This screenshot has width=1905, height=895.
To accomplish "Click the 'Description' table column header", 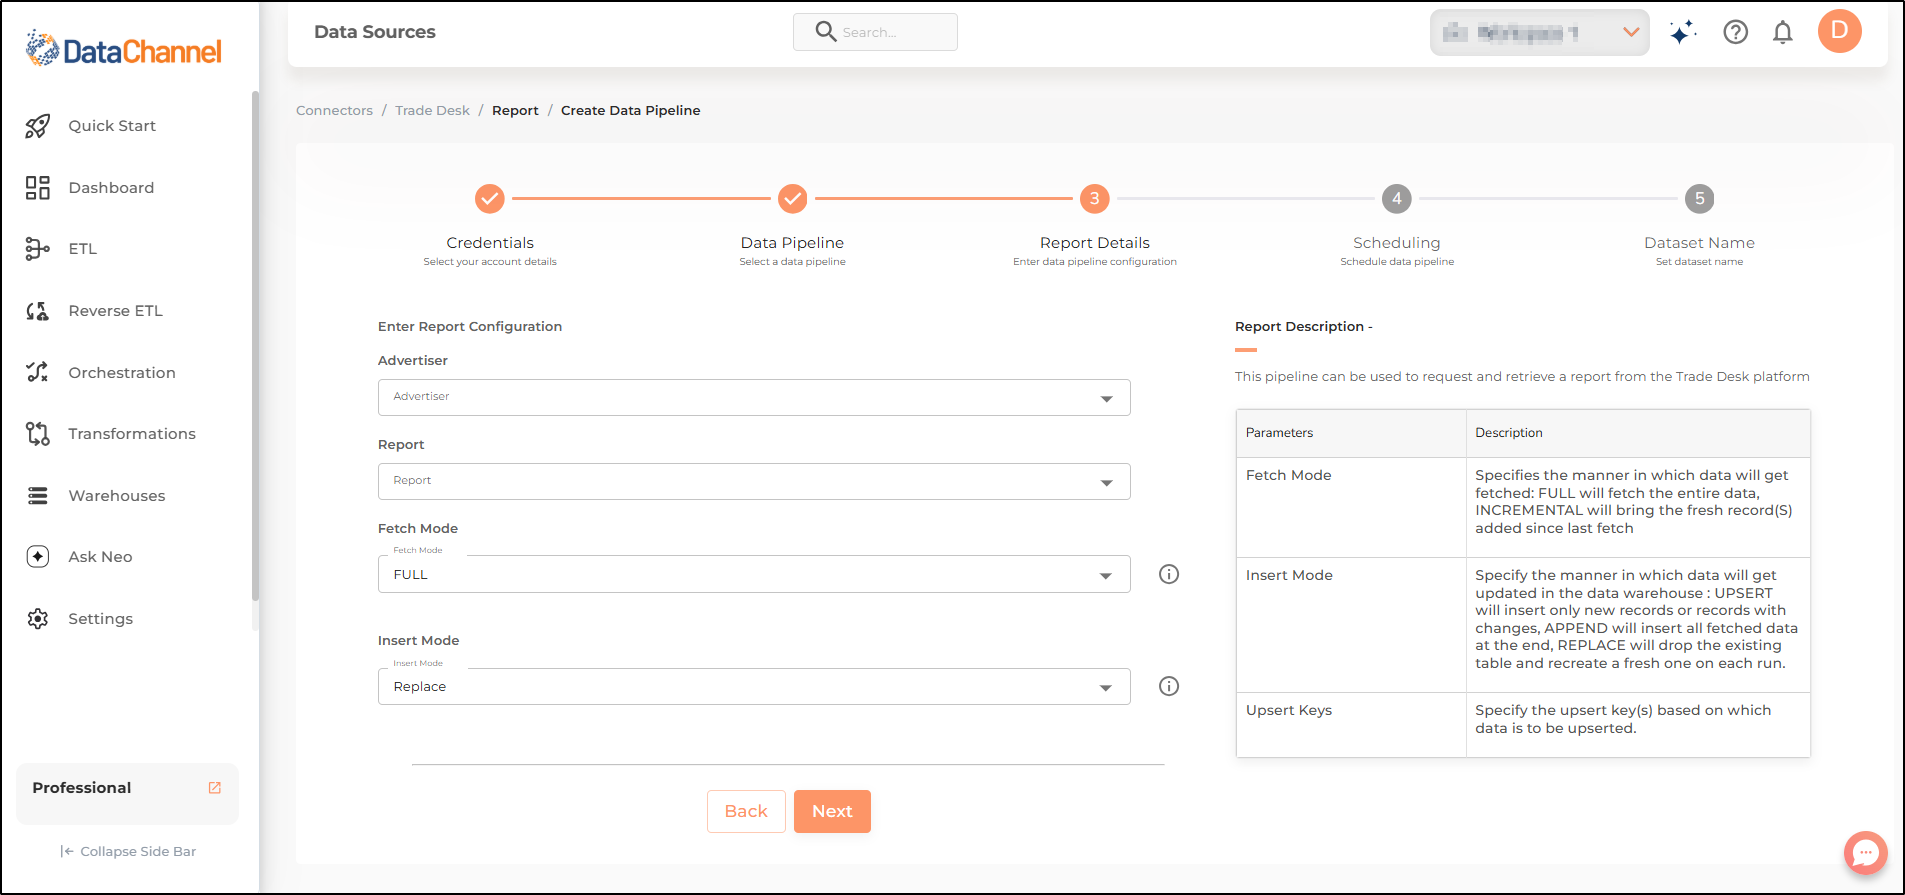I will (1638, 433).
